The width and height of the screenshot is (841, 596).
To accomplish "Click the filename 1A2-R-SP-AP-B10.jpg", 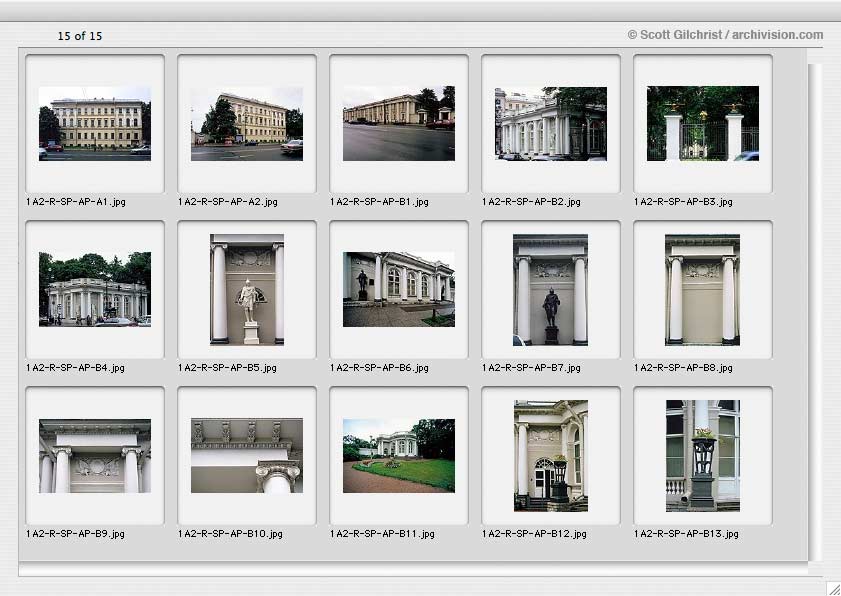I will click(230, 534).
